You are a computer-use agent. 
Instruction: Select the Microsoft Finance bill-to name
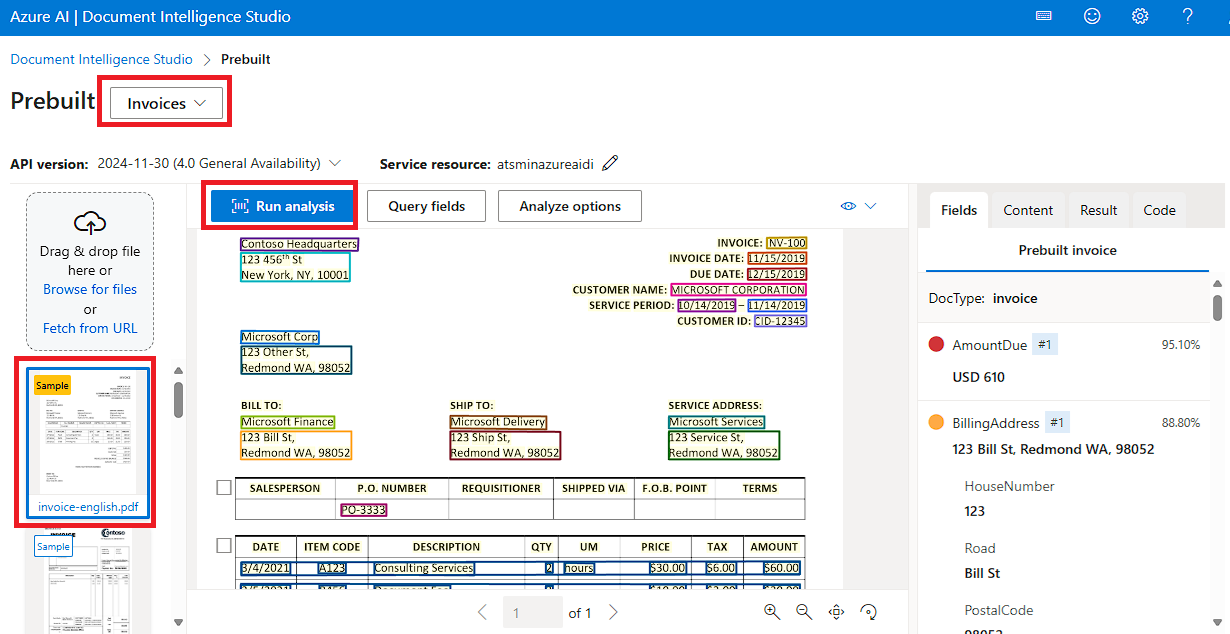(x=287, y=422)
